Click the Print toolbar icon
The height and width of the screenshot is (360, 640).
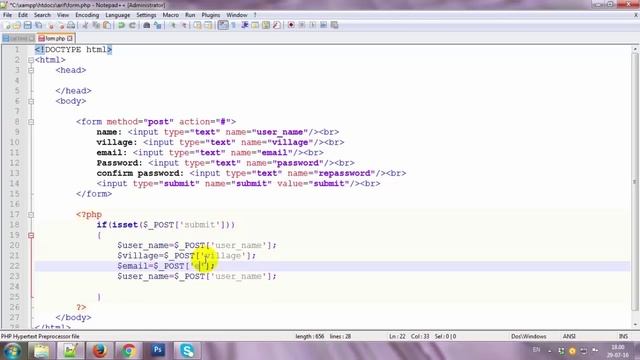71,25
